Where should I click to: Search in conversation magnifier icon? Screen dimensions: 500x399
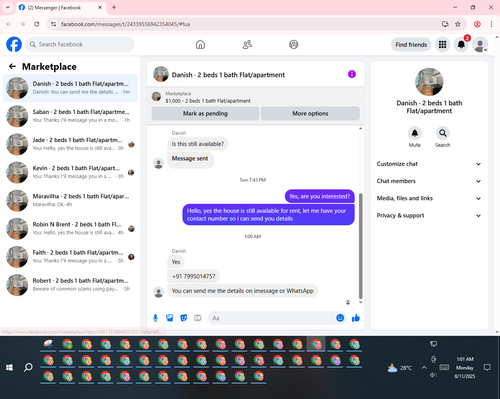443,133
